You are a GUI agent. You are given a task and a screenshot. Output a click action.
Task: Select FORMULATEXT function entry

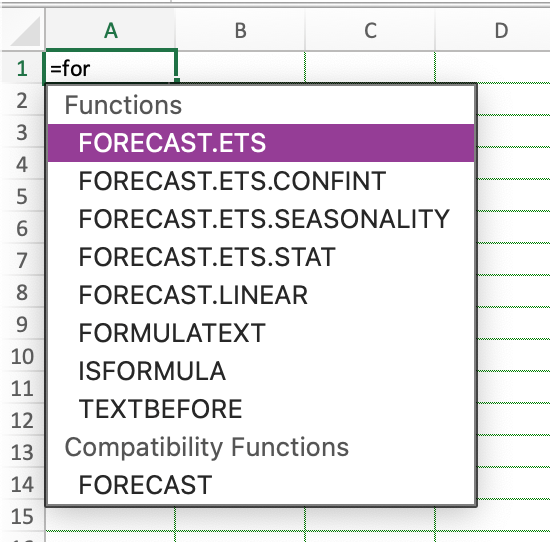tap(261, 333)
